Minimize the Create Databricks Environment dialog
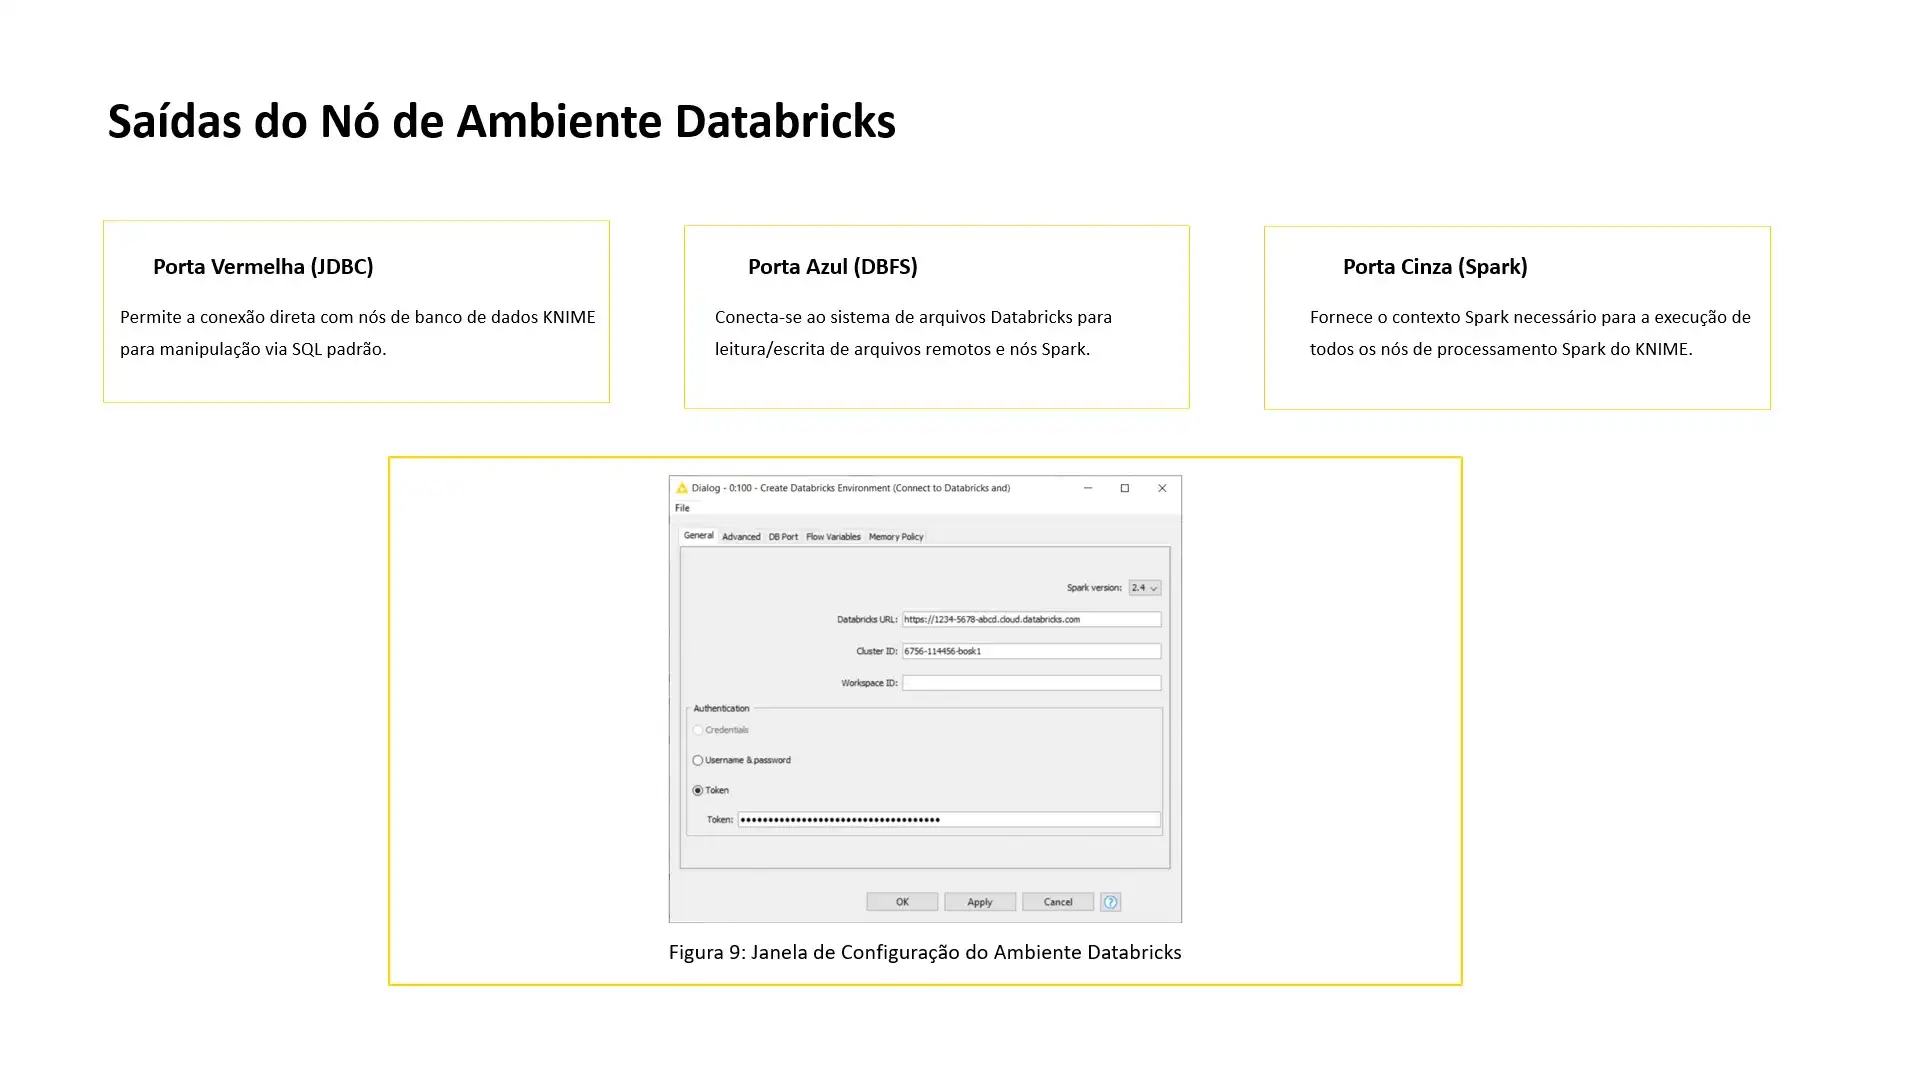Image resolution: width=1920 pixels, height=1080 pixels. point(1088,488)
